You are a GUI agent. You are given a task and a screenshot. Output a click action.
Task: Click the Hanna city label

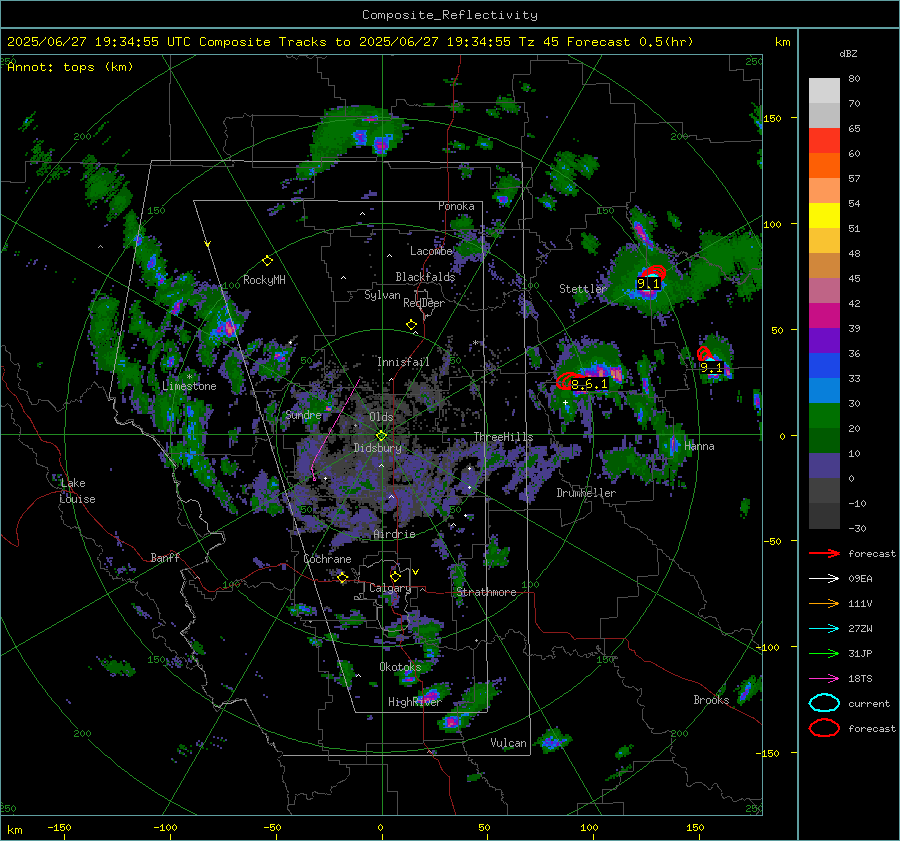[x=699, y=446]
